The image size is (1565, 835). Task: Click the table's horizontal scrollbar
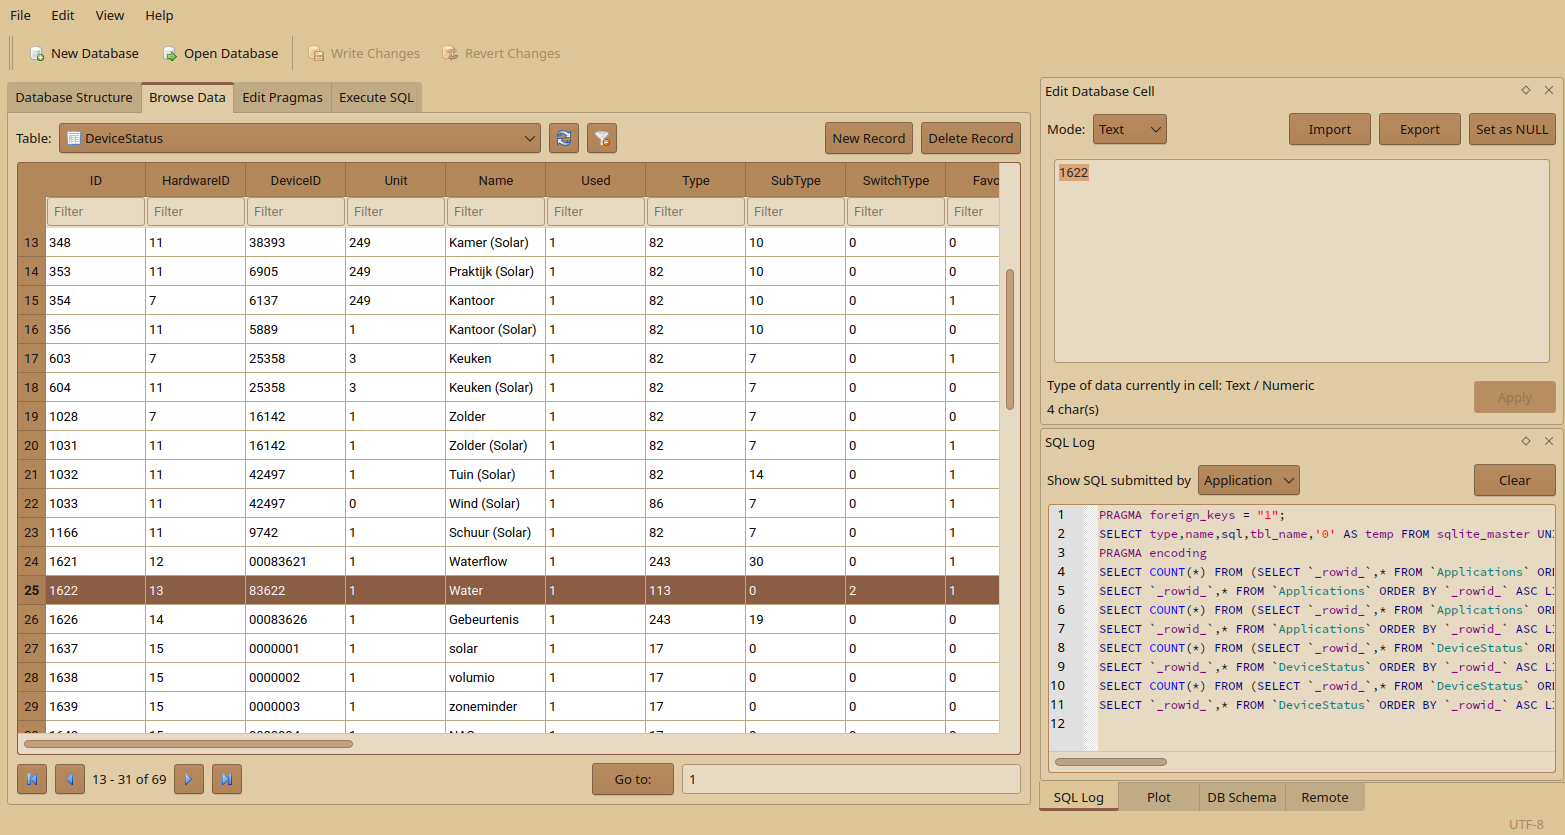point(188,744)
